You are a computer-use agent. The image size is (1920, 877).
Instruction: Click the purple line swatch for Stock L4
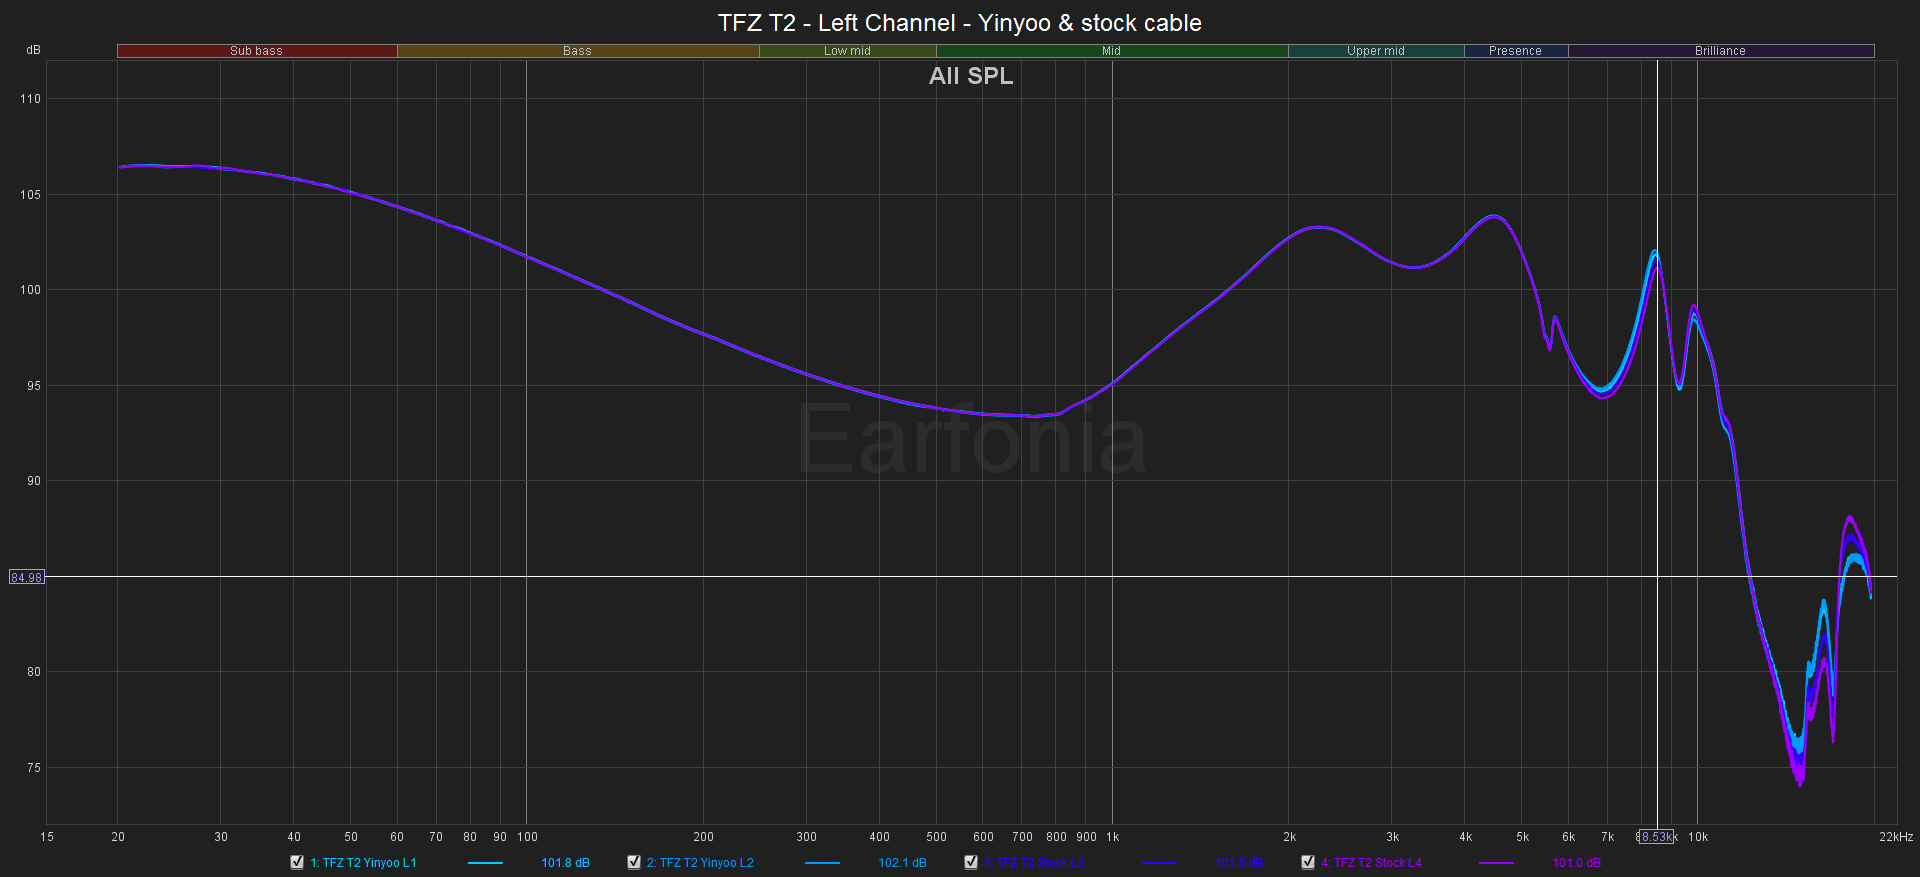point(1496,863)
